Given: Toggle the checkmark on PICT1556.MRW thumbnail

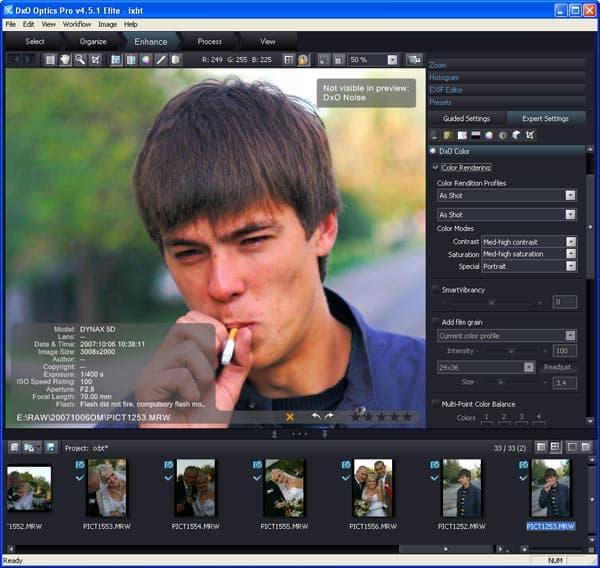Looking at the screenshot, I should pyautogui.click(x=346, y=478).
